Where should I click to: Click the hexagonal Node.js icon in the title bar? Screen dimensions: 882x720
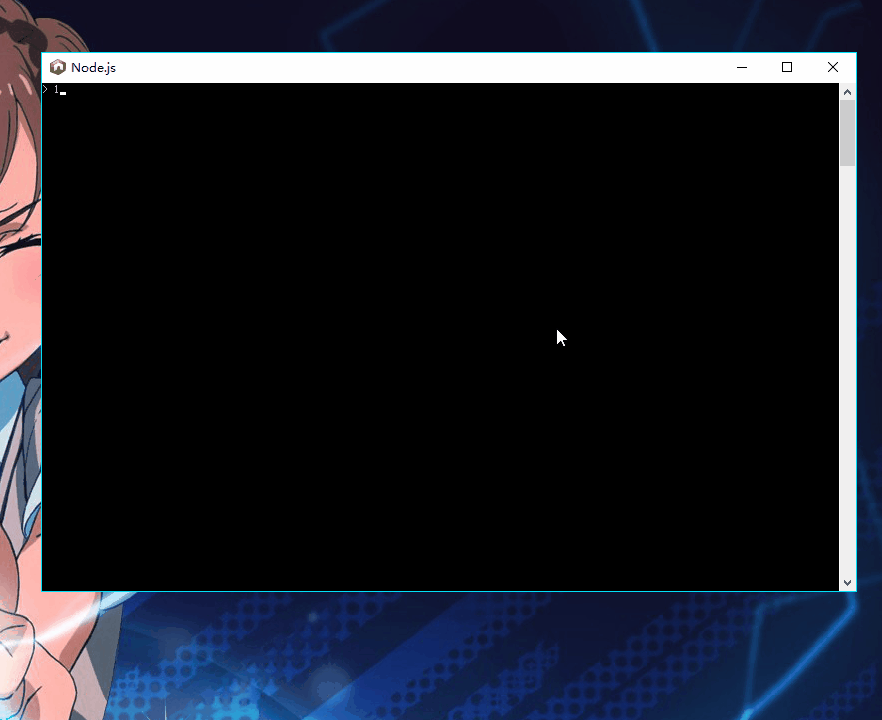[58, 67]
